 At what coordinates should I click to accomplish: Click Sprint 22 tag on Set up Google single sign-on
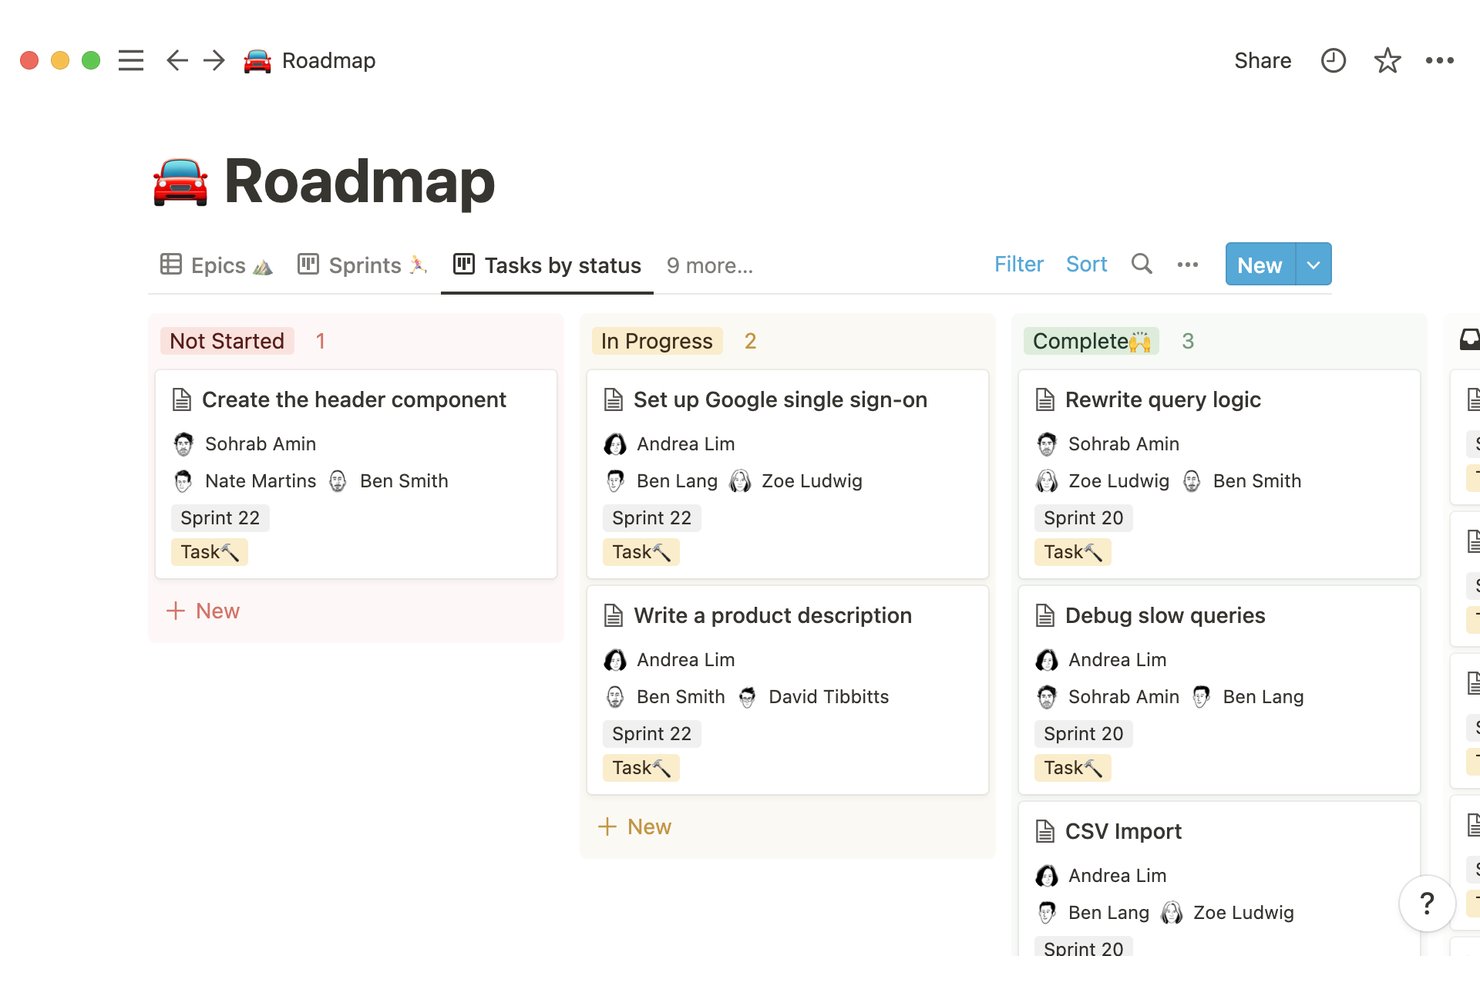[x=652, y=518]
